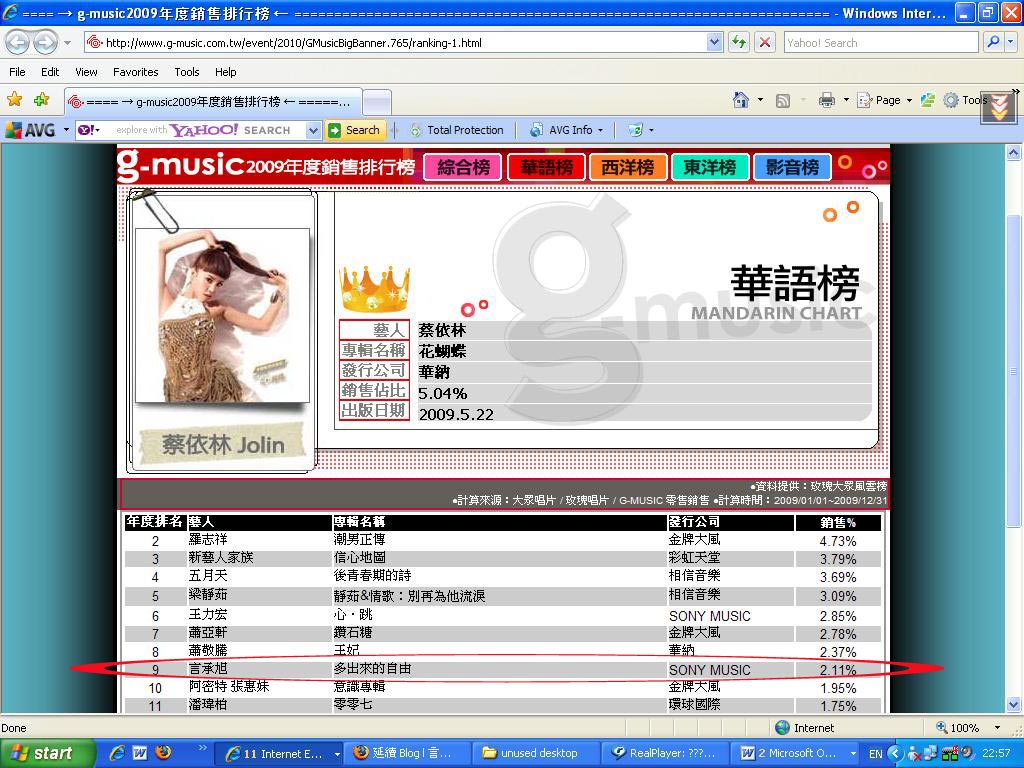Expand AVG logo dropdown arrow
Viewport: 1024px width, 768px height.
[x=66, y=130]
